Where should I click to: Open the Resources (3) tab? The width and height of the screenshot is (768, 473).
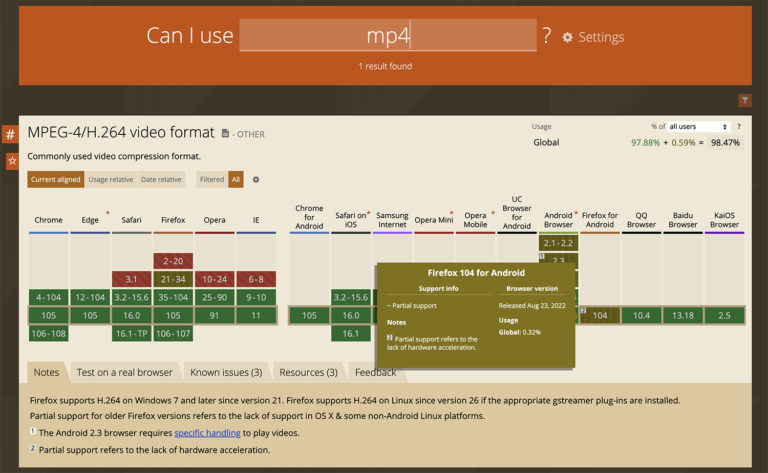click(x=308, y=372)
